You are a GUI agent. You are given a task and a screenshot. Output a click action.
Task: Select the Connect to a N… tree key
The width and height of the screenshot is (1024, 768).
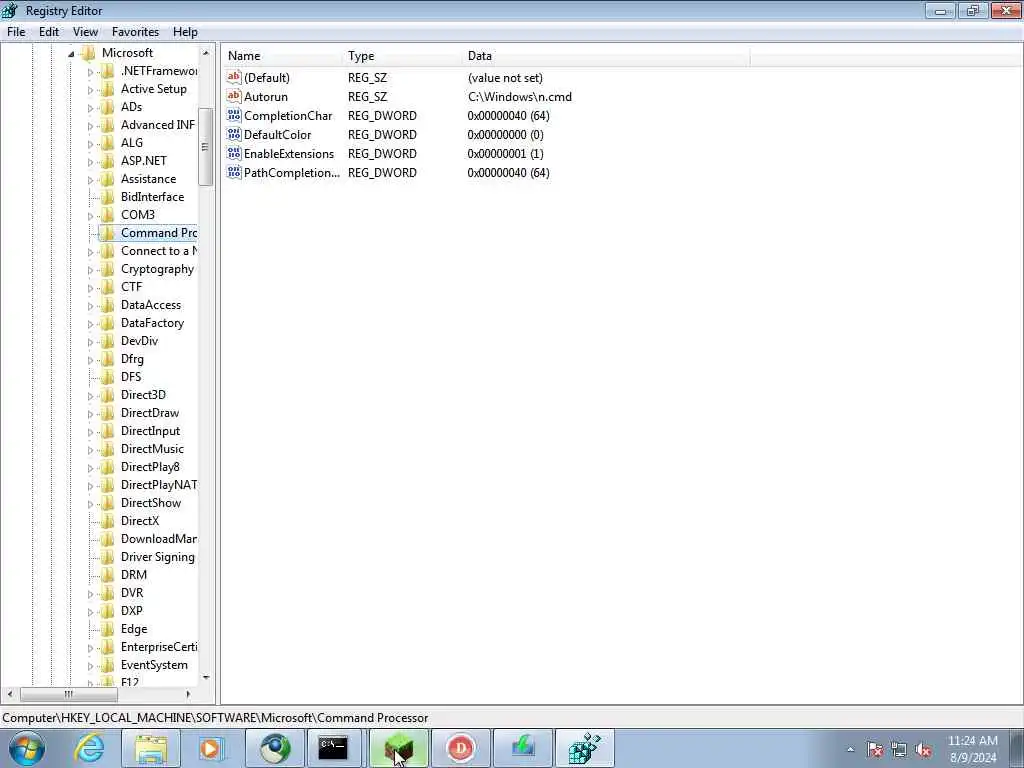159,251
